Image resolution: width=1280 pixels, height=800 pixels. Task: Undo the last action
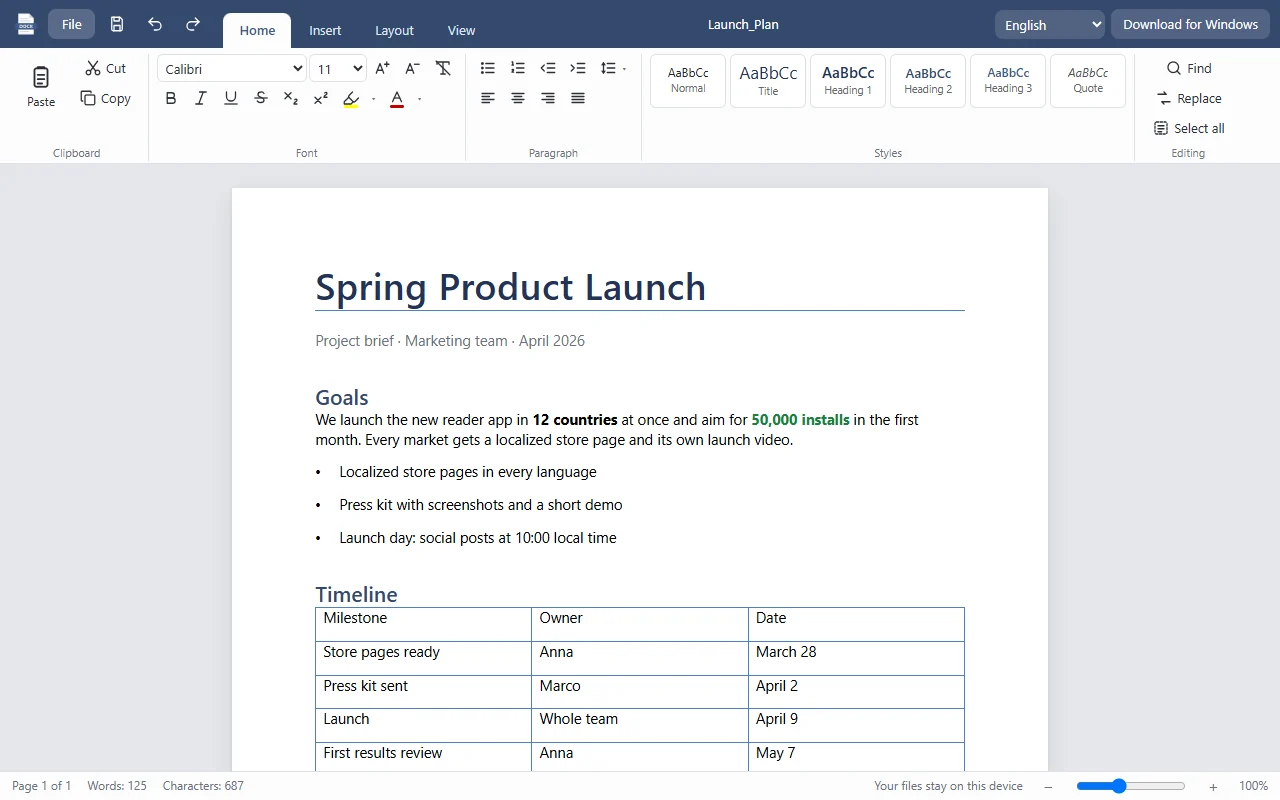click(x=155, y=24)
